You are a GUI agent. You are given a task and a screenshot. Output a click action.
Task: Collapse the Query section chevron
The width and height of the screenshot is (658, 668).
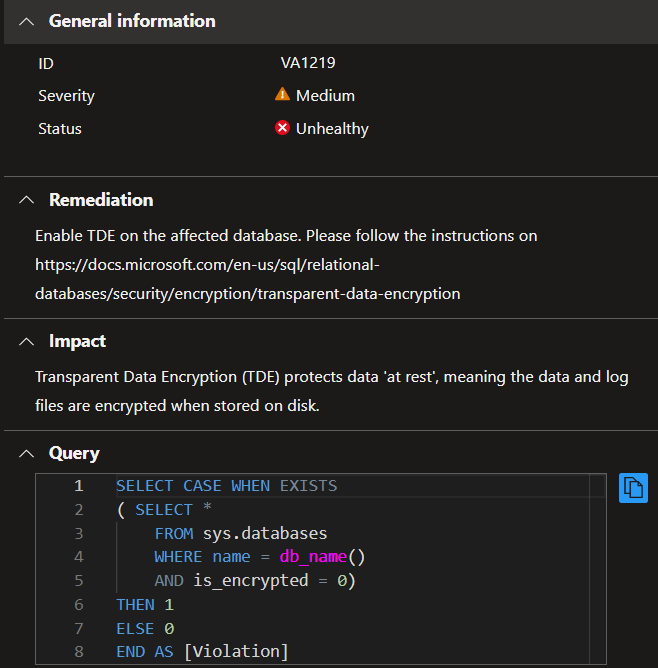[x=26, y=453]
